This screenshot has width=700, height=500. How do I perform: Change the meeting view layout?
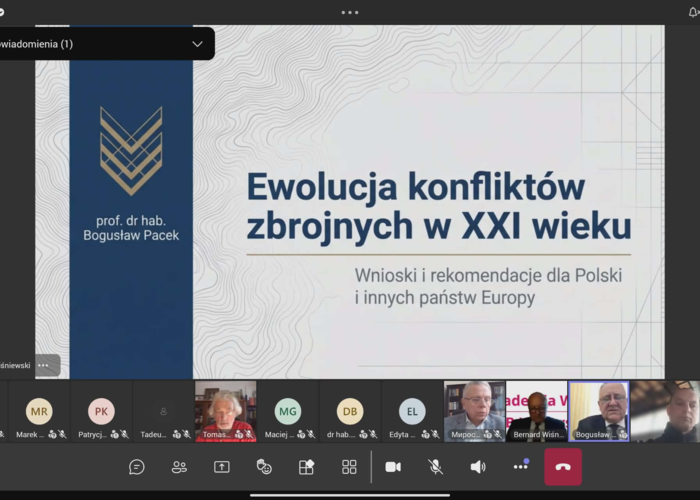point(349,467)
